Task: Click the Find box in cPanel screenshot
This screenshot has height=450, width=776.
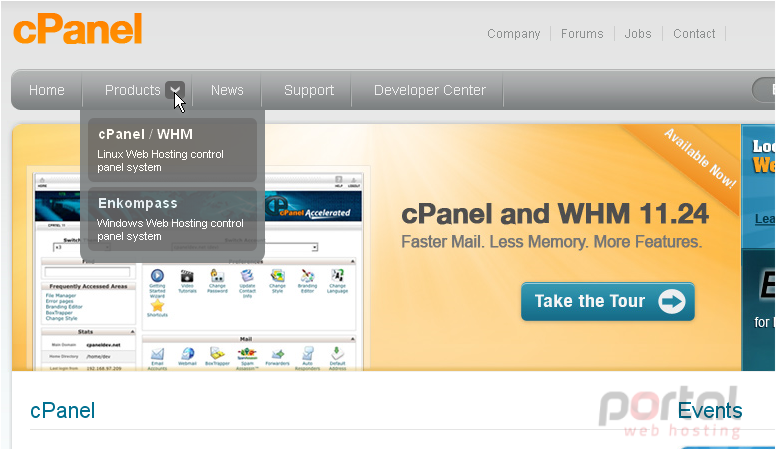Action: point(88,271)
